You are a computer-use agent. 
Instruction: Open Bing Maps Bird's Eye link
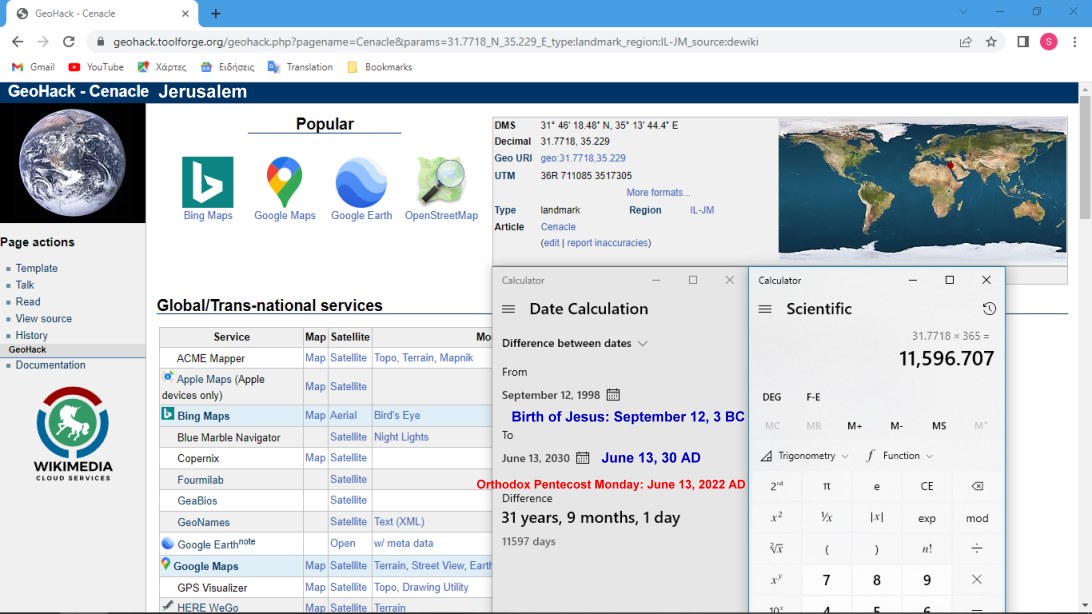(397, 415)
